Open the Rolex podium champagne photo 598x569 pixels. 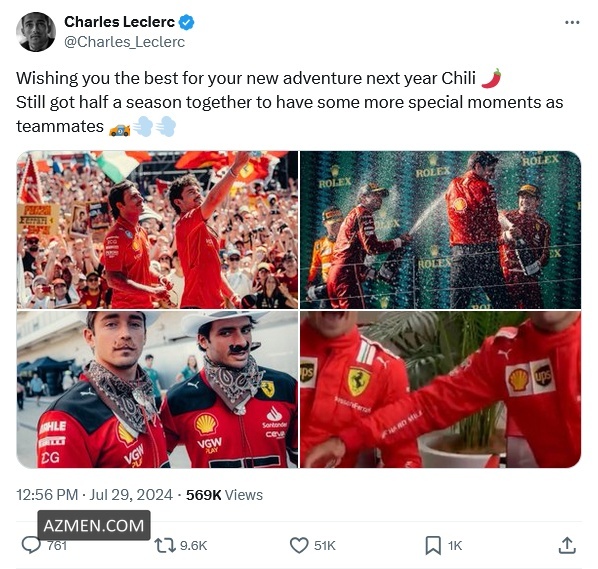point(440,230)
